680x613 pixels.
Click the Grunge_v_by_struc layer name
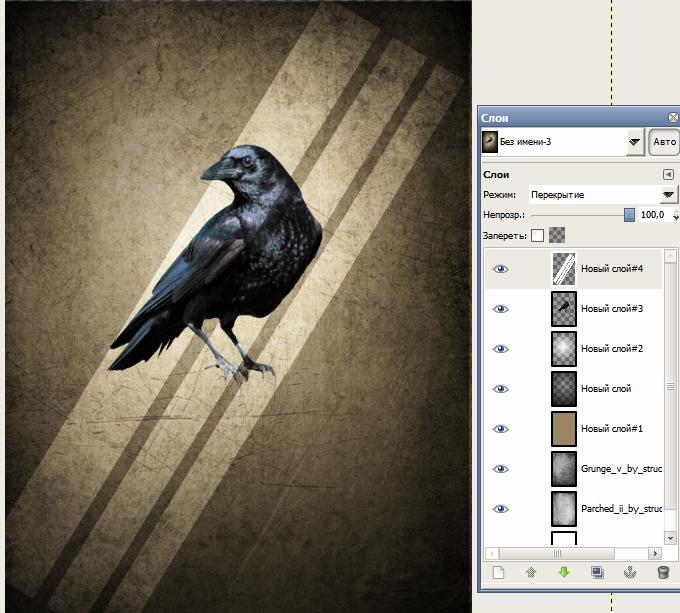click(x=621, y=469)
